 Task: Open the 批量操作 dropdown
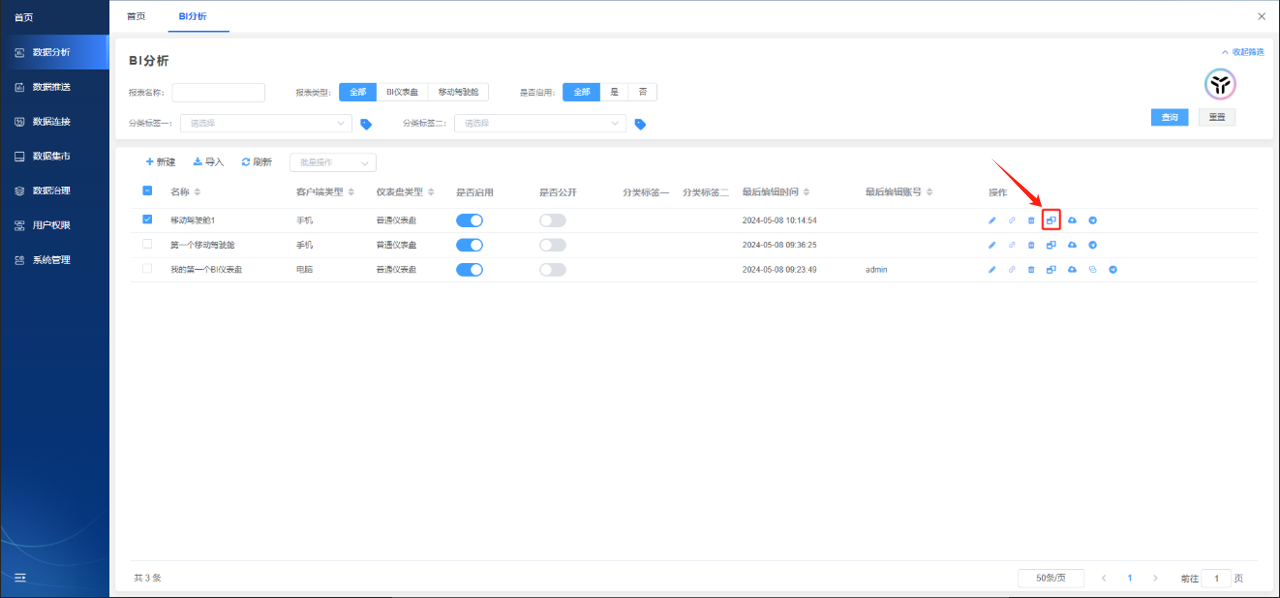point(333,162)
